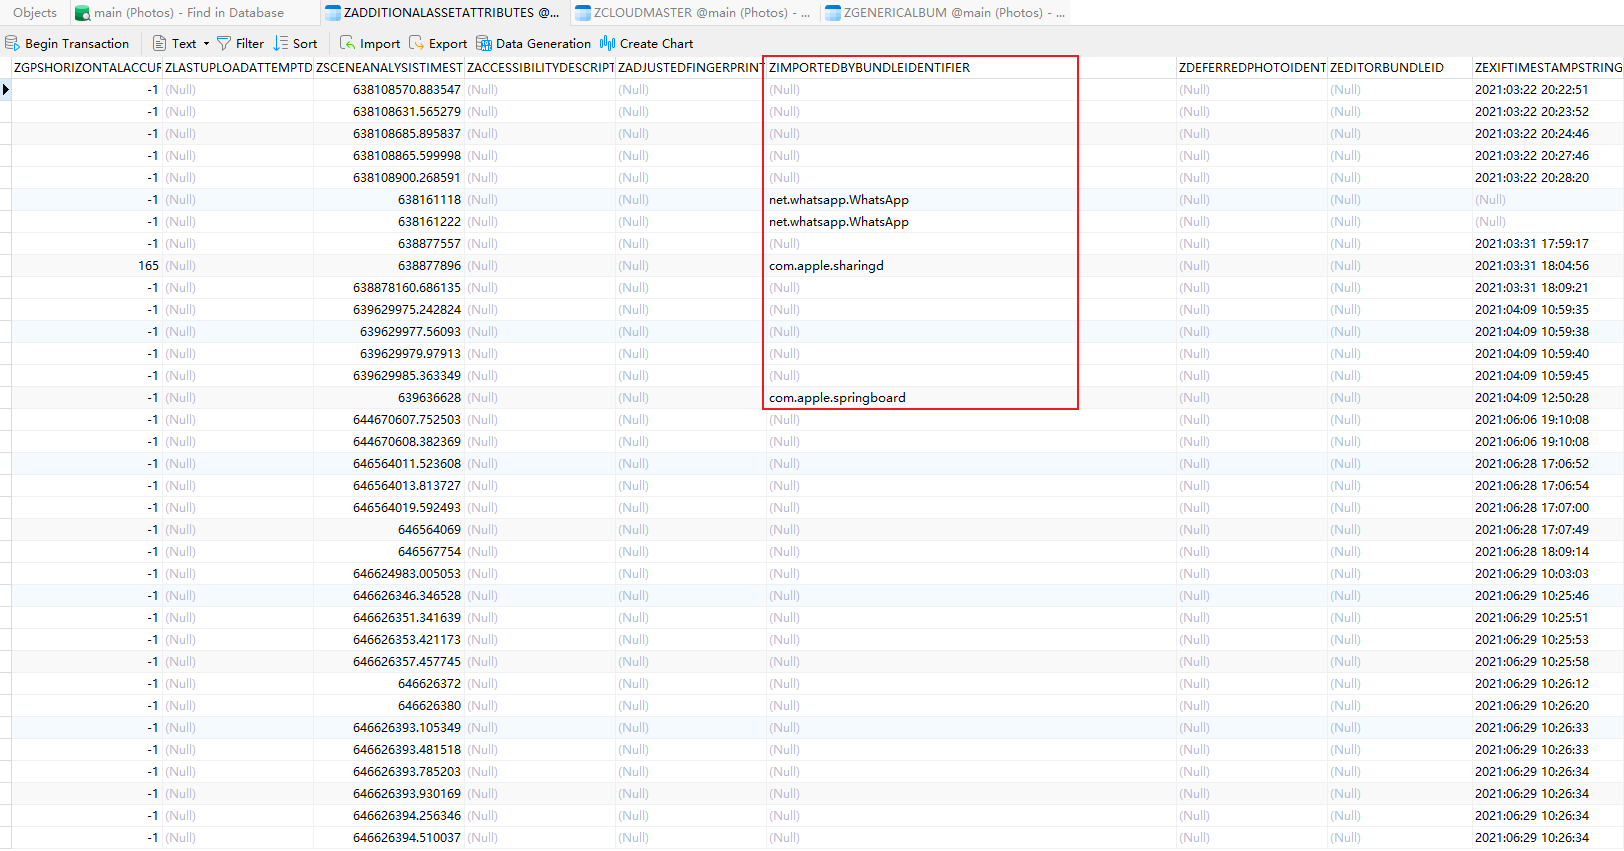Switch to the ZGENERICALBUM table tab
The height and width of the screenshot is (851, 1624).
click(944, 13)
